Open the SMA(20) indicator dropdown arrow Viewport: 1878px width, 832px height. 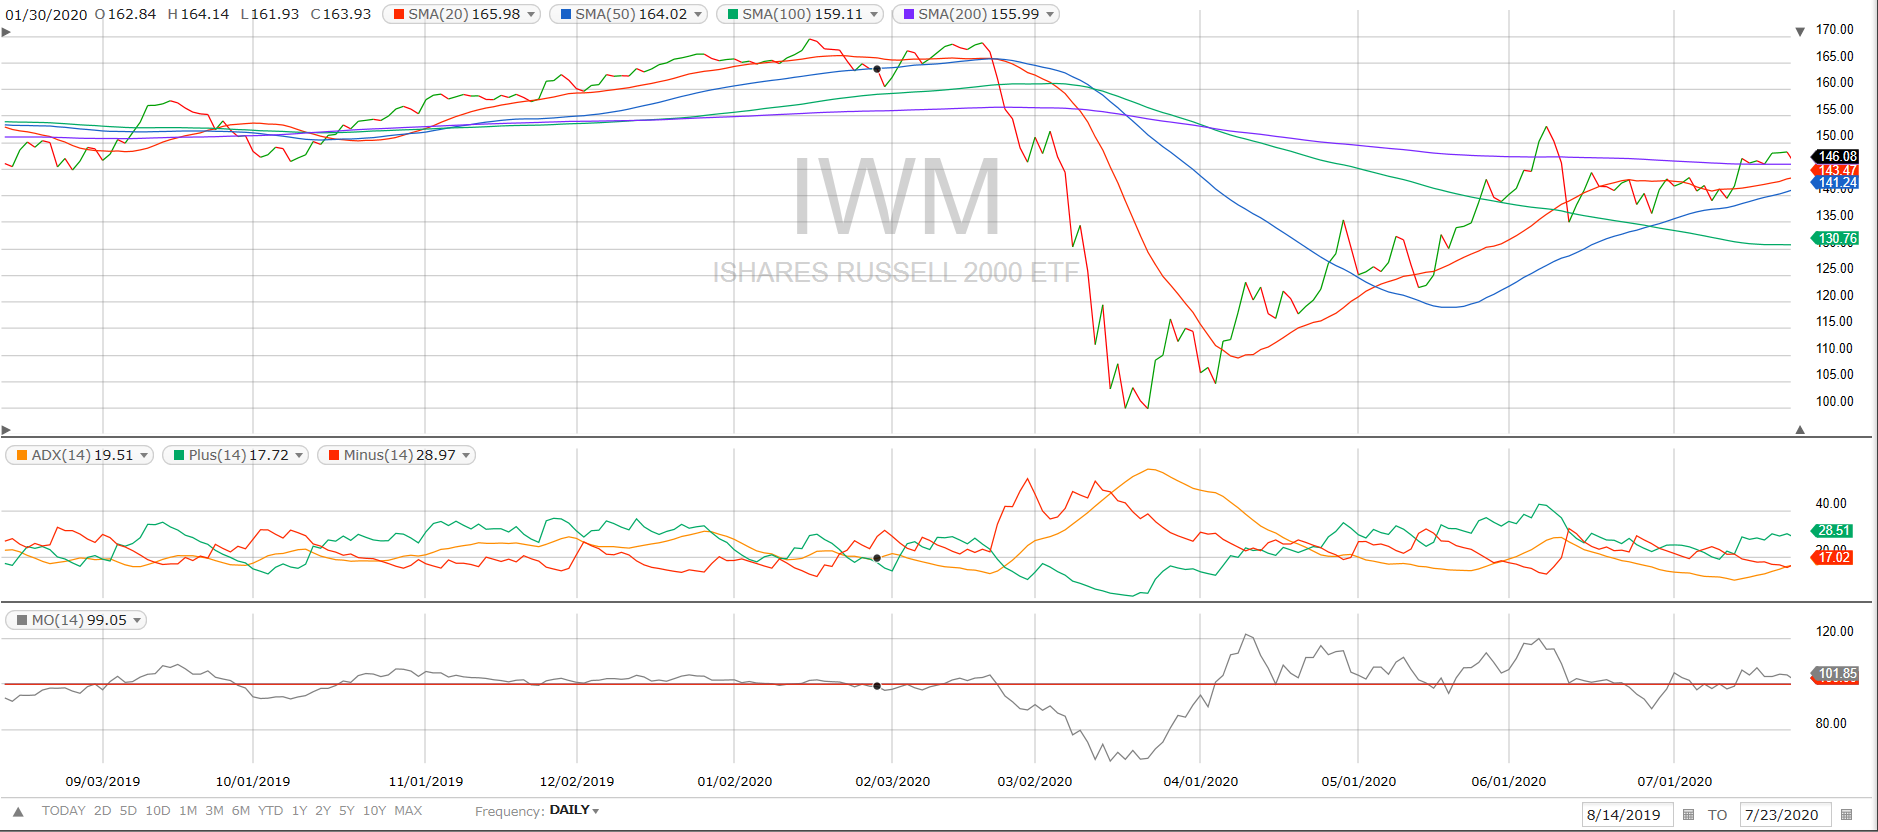point(532,15)
